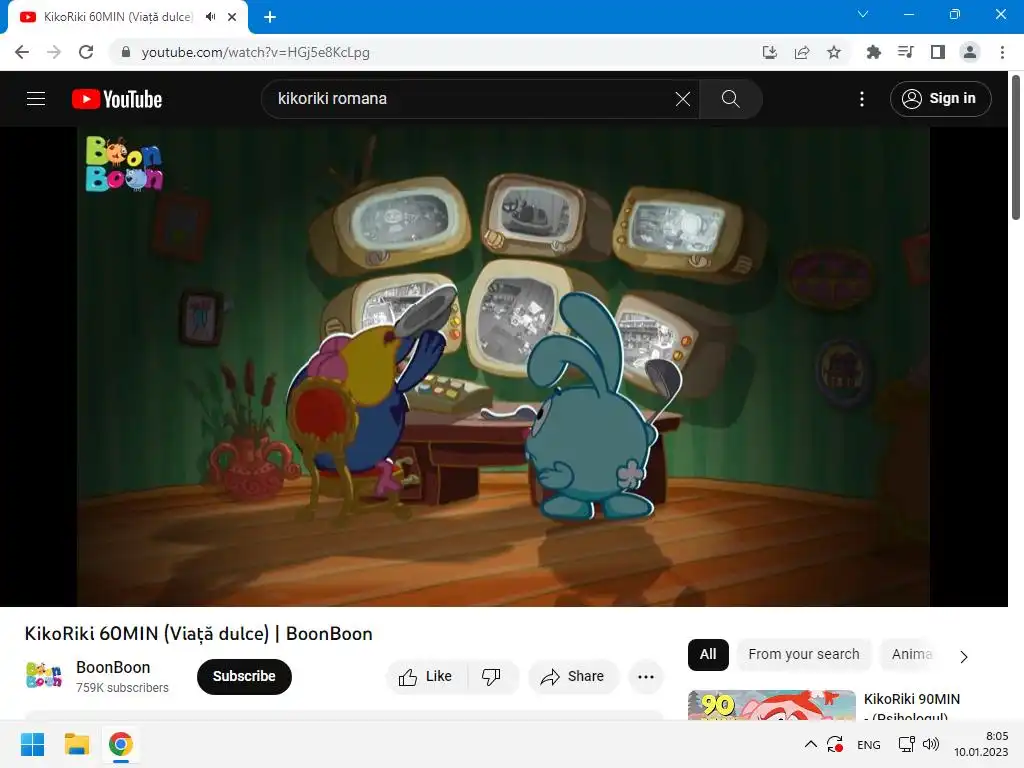
Task: Click the browser forward arrow
Action: (54, 52)
